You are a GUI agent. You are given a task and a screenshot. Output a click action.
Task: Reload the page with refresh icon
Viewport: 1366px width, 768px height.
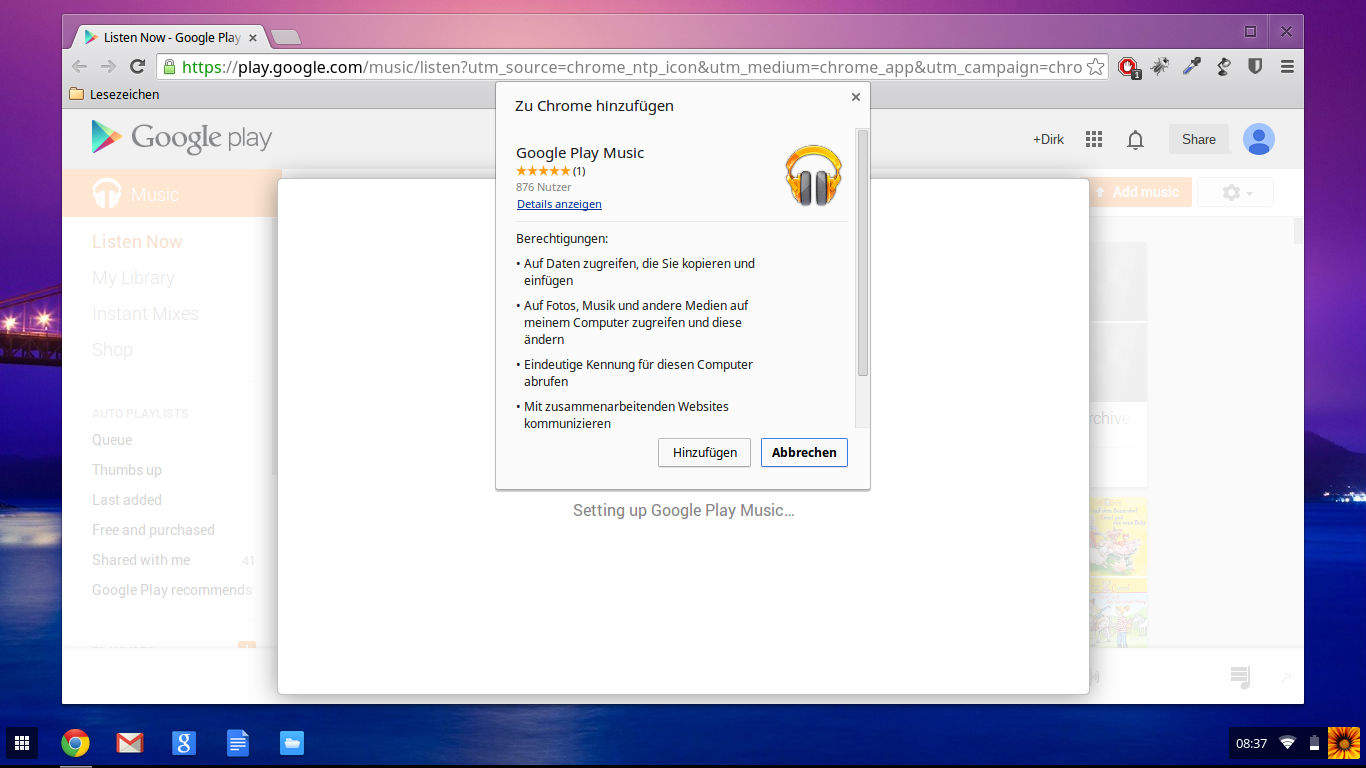138,67
